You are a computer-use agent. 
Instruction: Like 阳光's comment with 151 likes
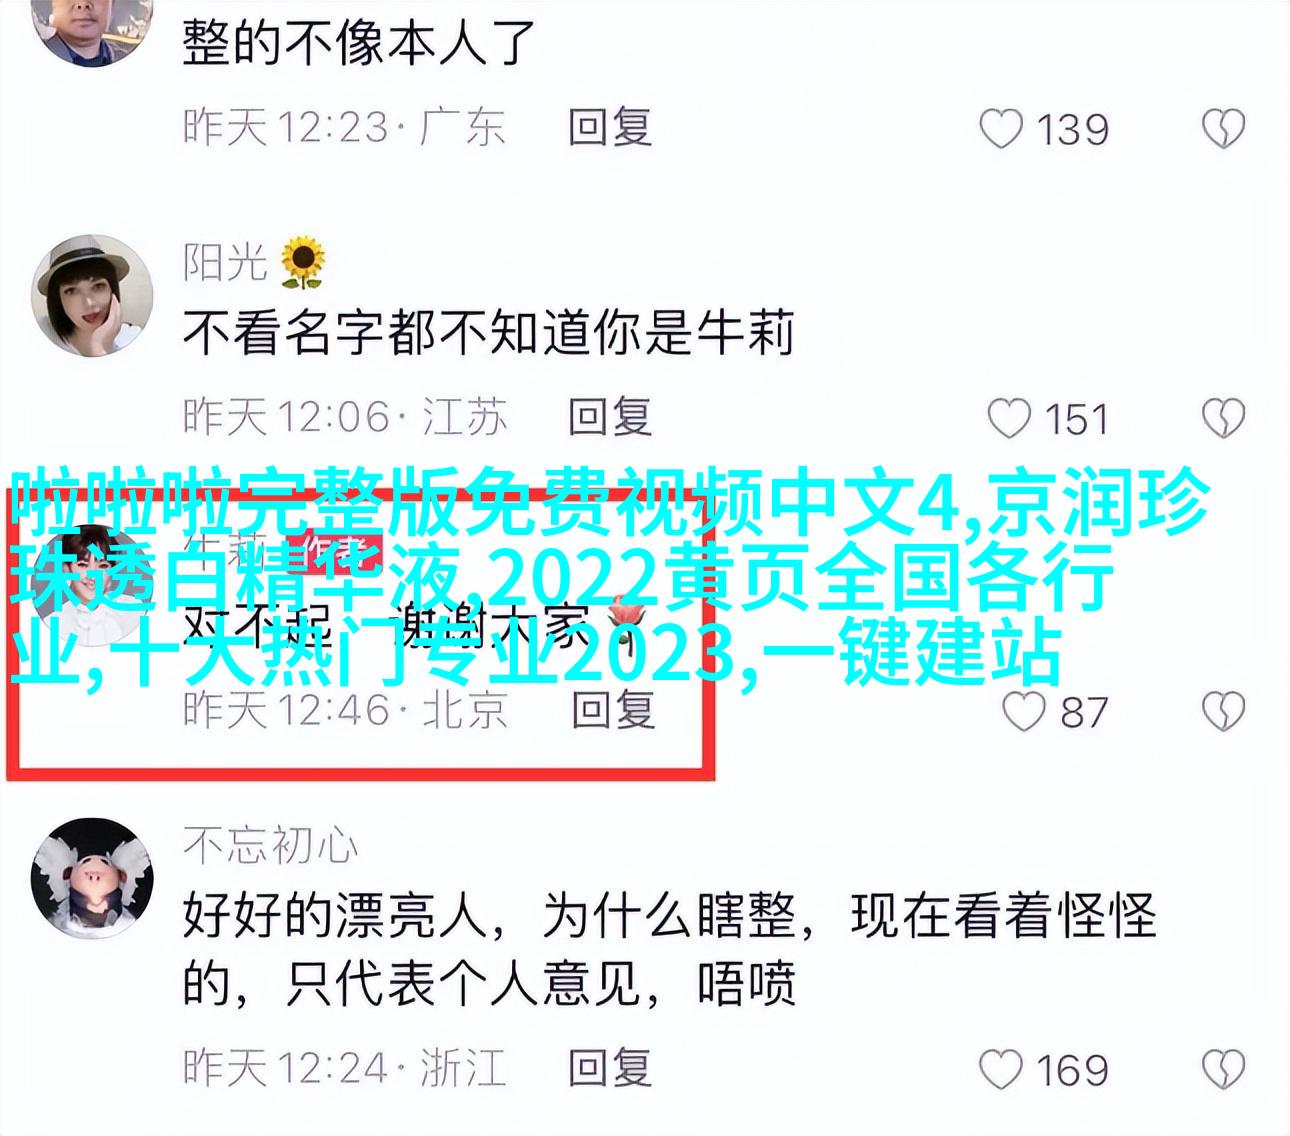click(x=1009, y=419)
